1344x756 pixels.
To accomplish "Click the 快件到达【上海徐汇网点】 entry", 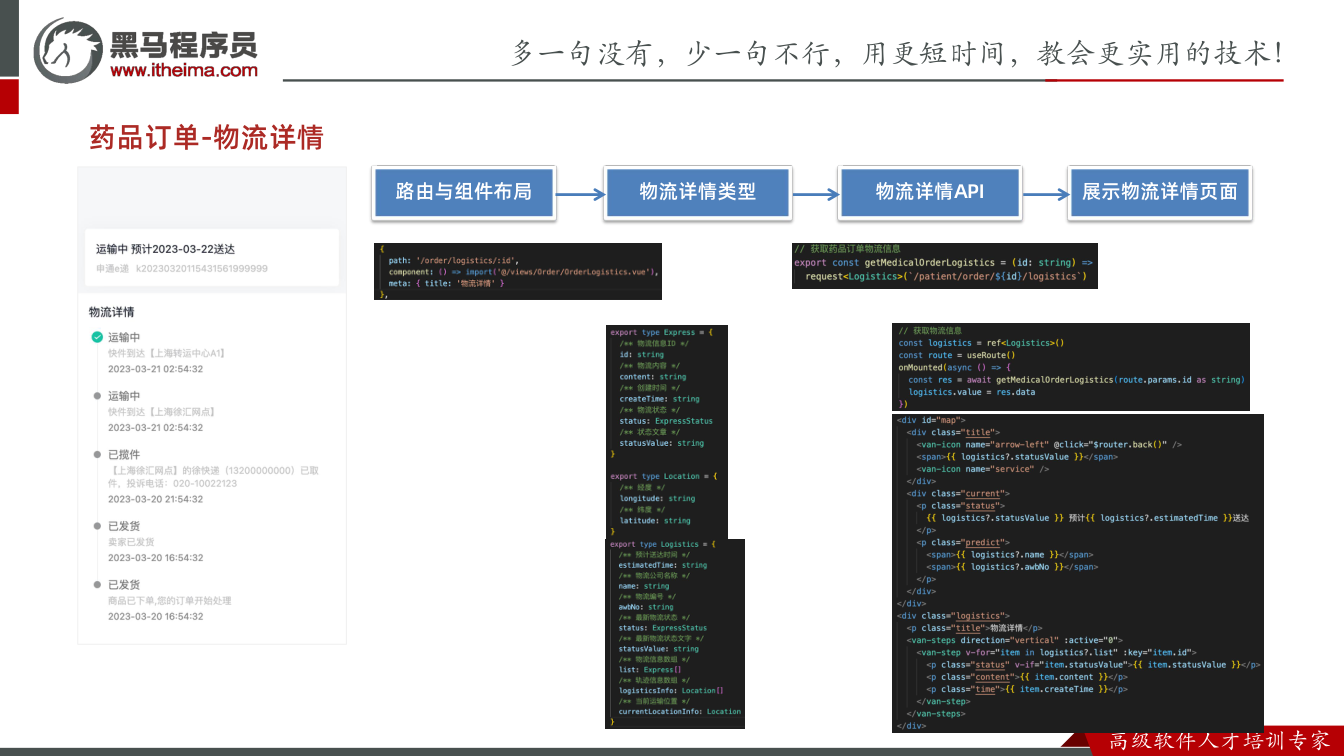I will [162, 412].
